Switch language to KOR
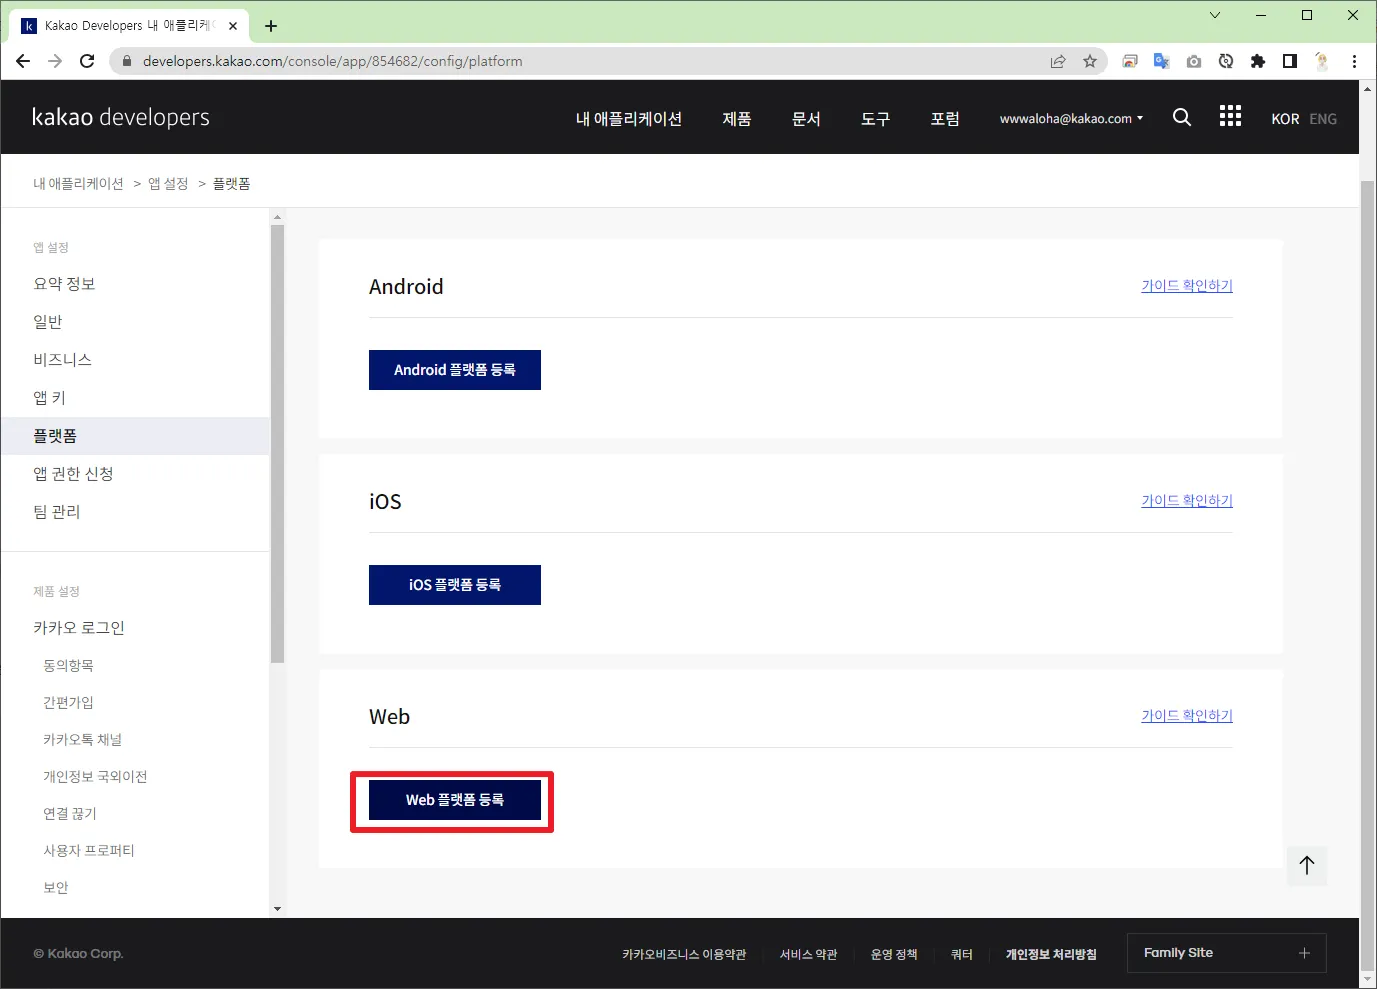Screen dimensions: 1377x989 point(1285,119)
